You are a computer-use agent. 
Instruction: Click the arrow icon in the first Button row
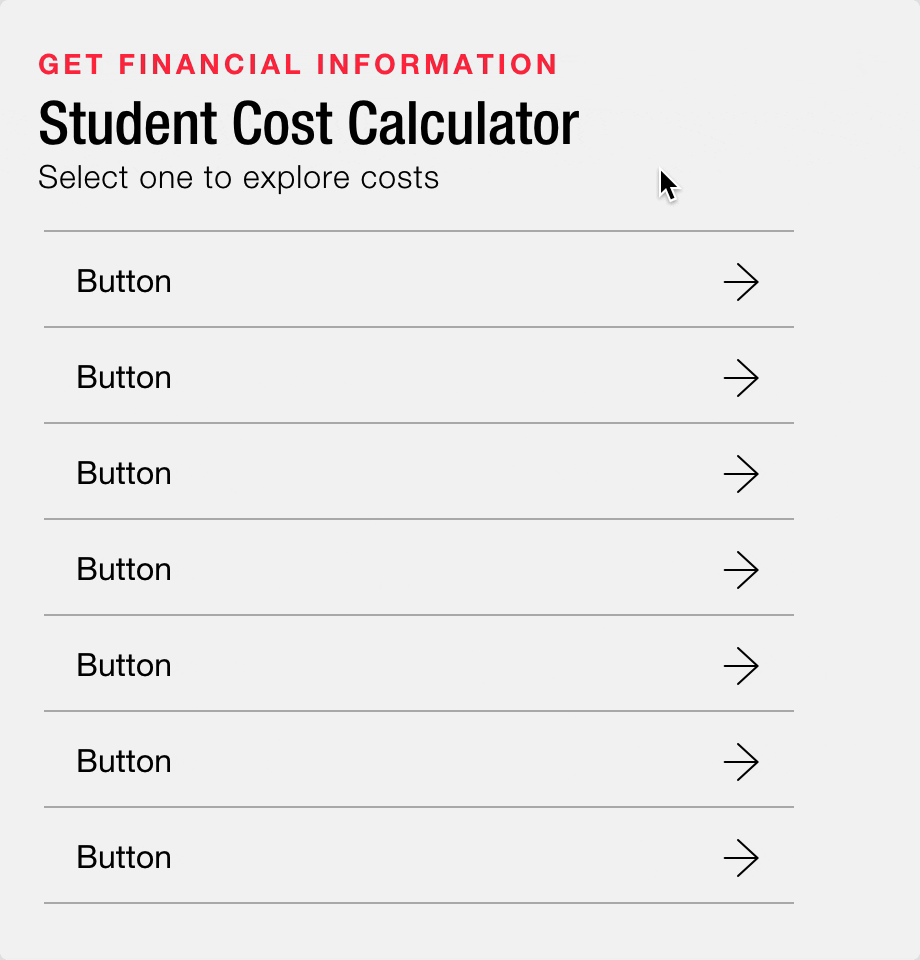[741, 282]
